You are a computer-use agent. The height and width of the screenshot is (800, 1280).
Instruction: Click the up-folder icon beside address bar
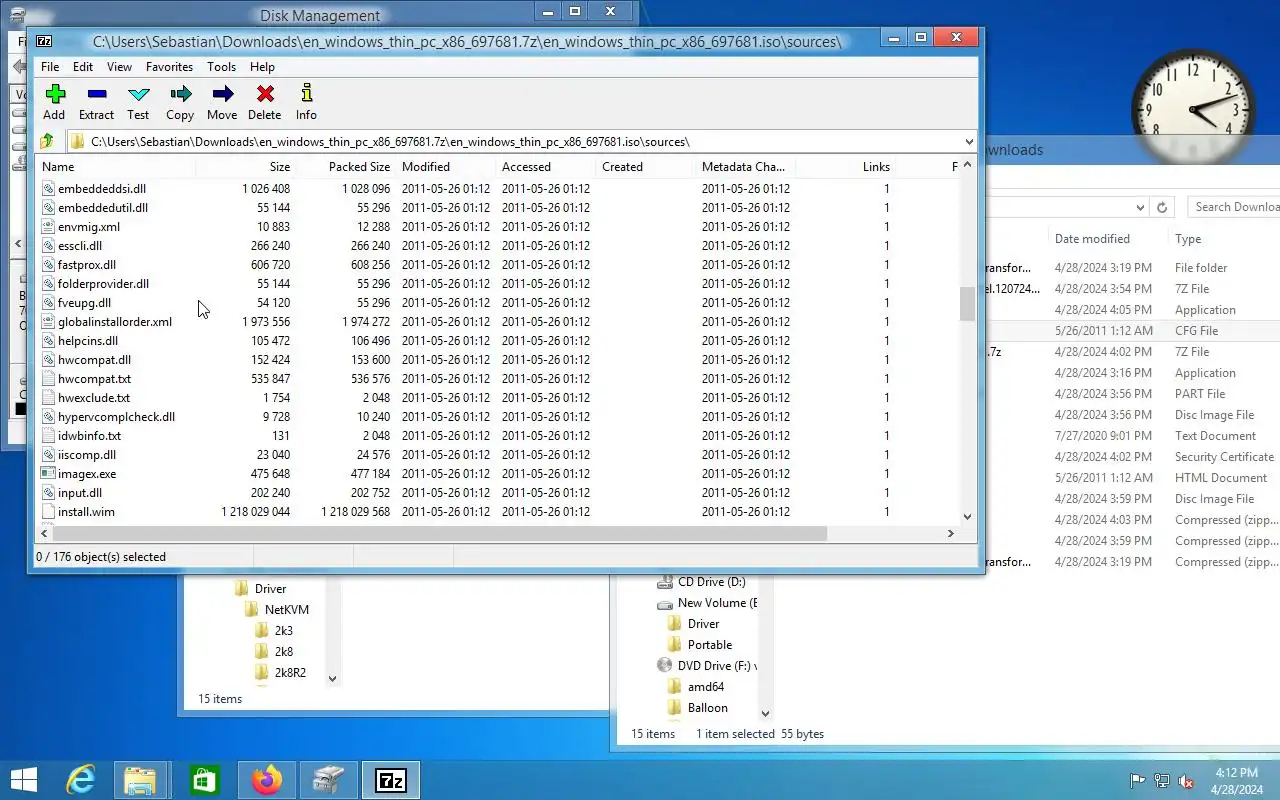tap(47, 141)
